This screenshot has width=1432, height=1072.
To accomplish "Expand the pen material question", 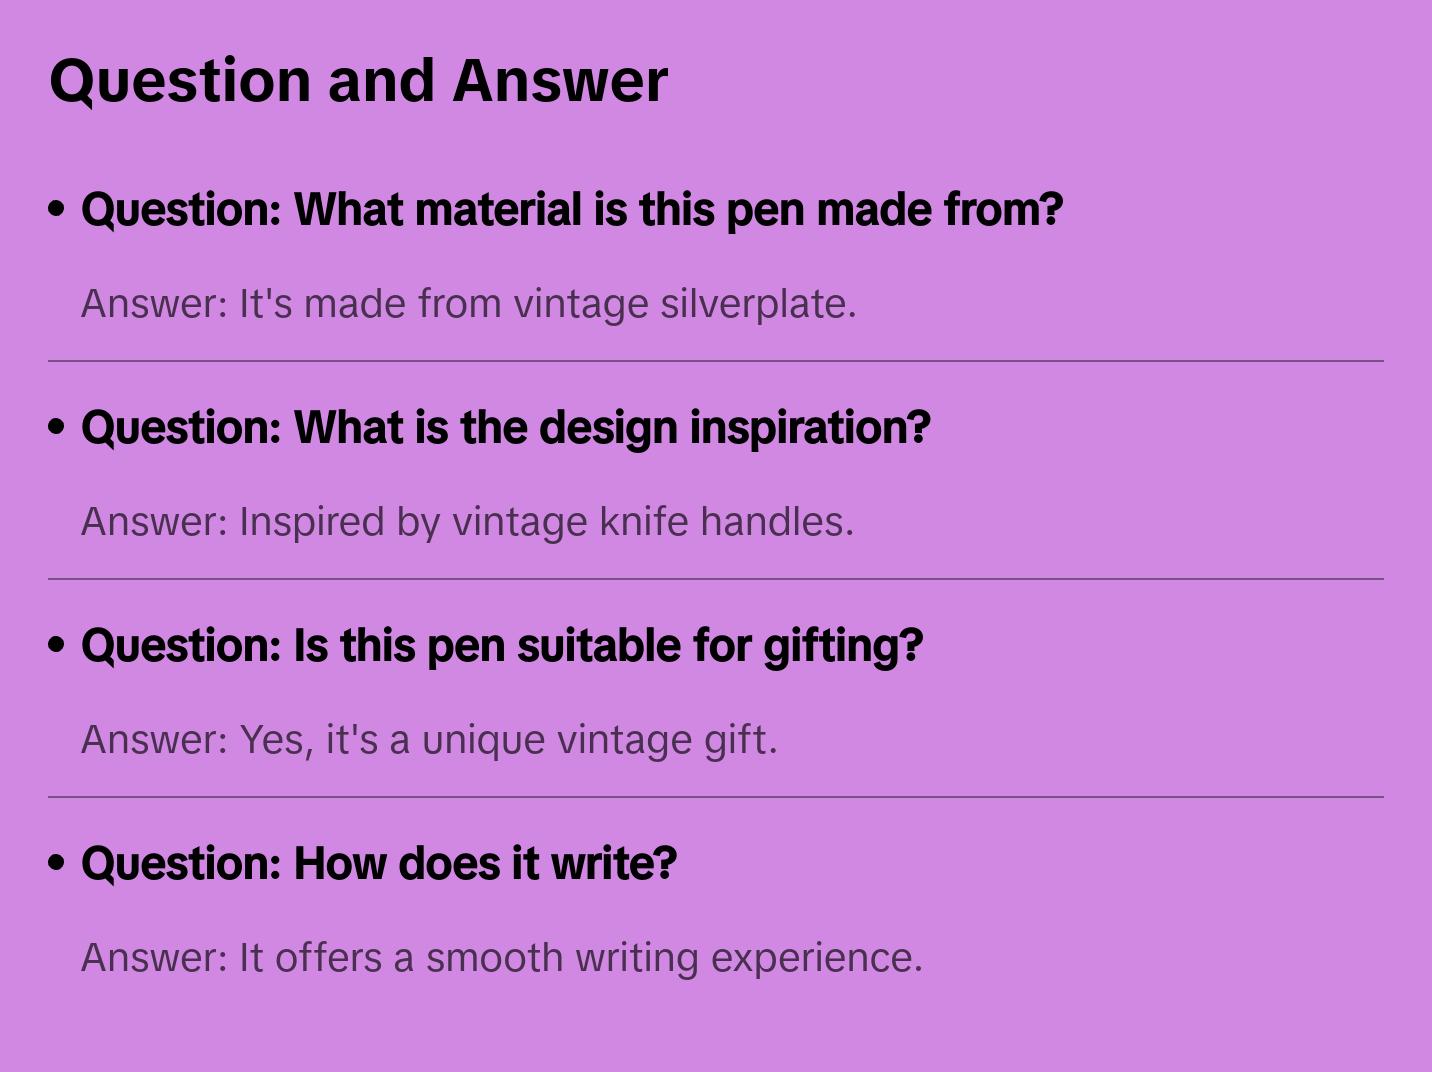I will pyautogui.click(x=571, y=210).
